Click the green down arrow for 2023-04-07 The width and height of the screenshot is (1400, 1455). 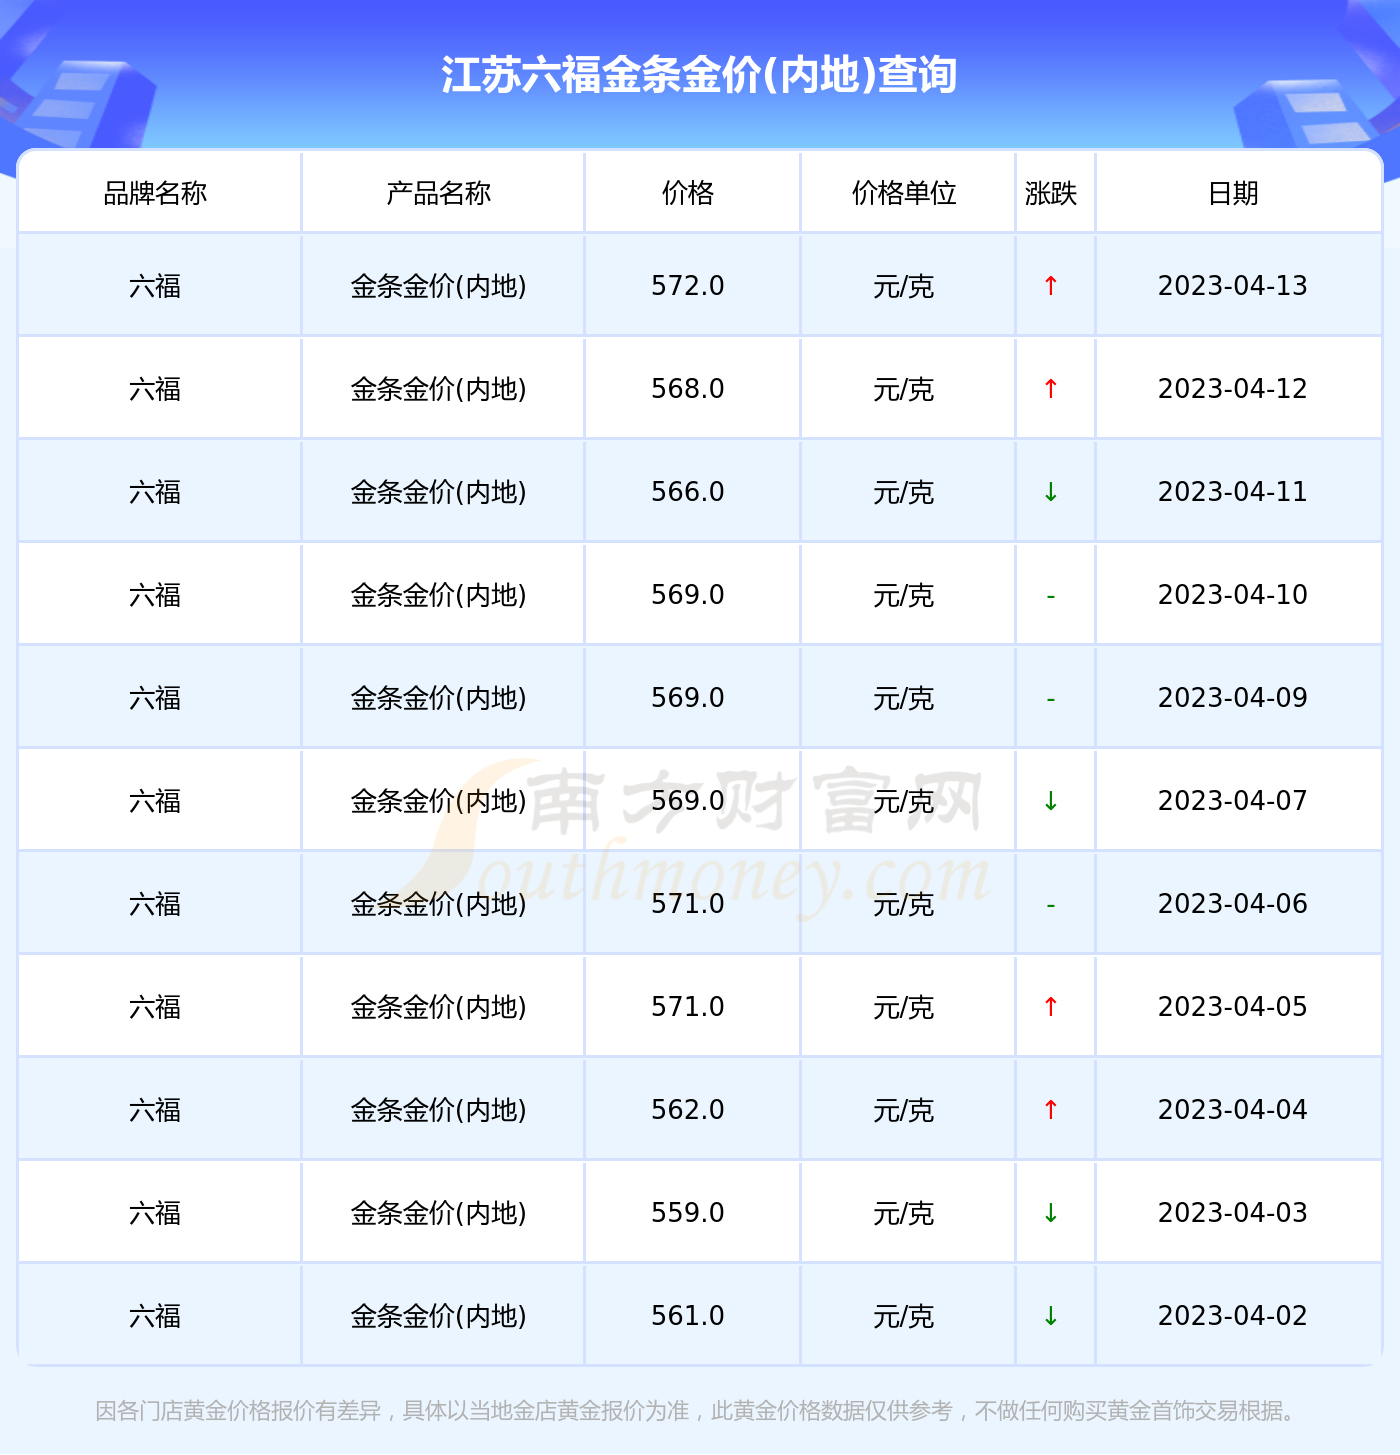click(x=1051, y=801)
